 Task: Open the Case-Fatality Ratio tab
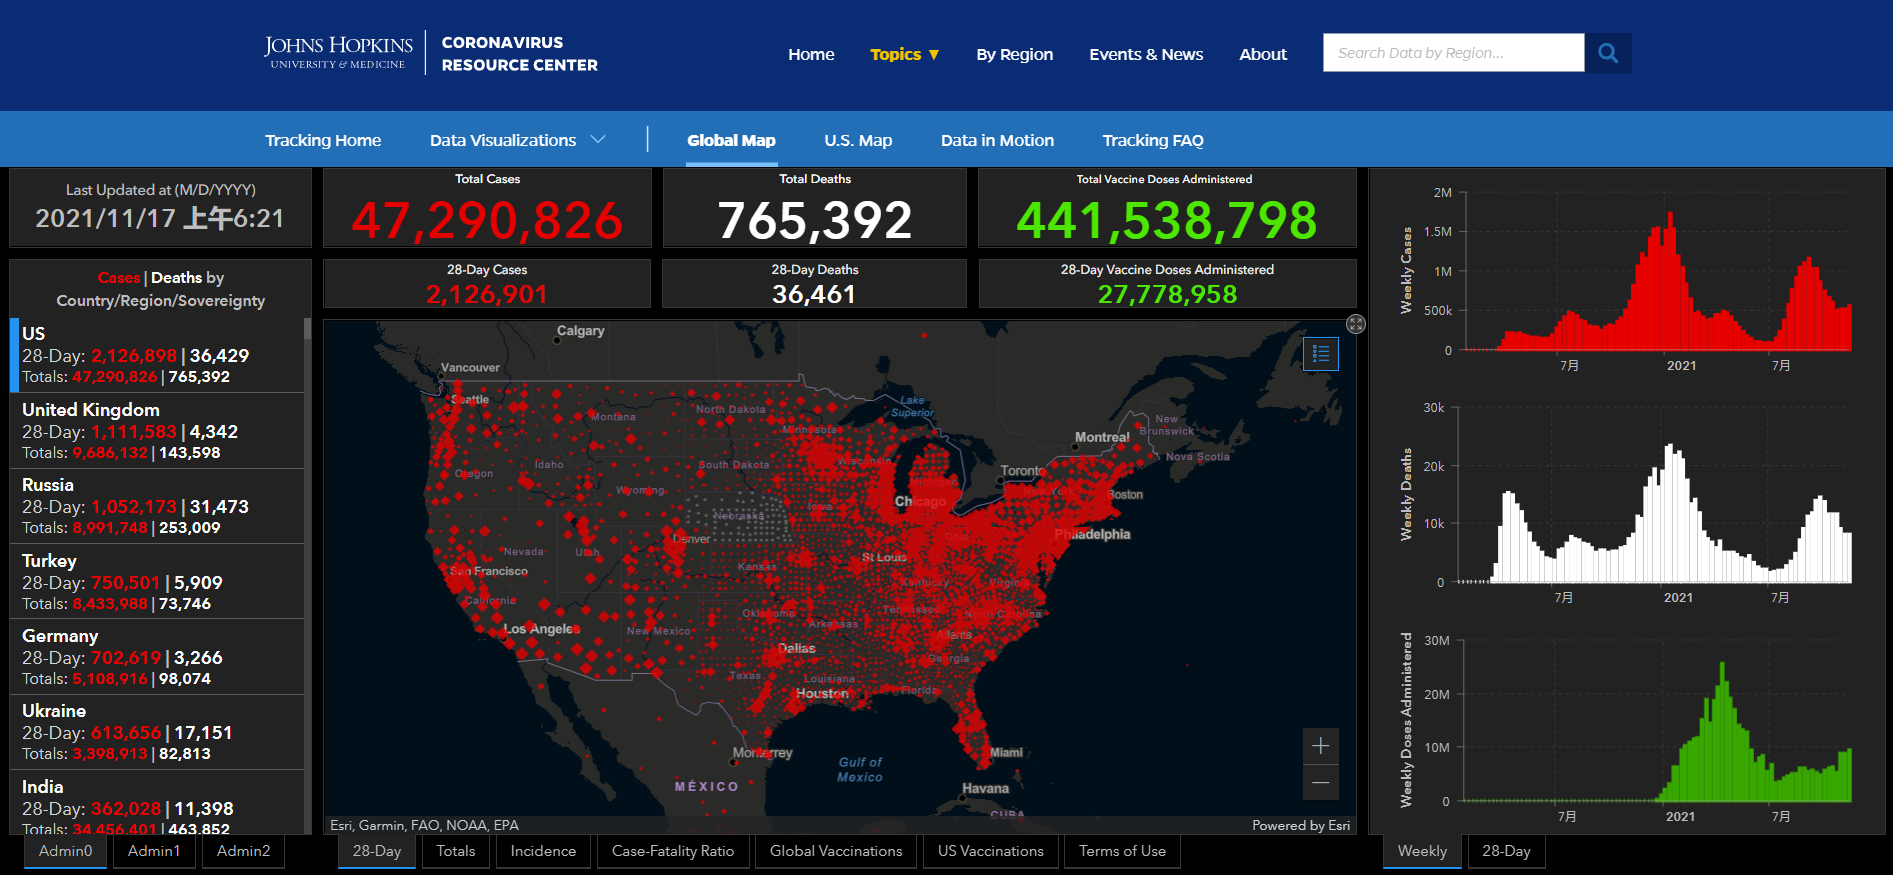pos(673,851)
